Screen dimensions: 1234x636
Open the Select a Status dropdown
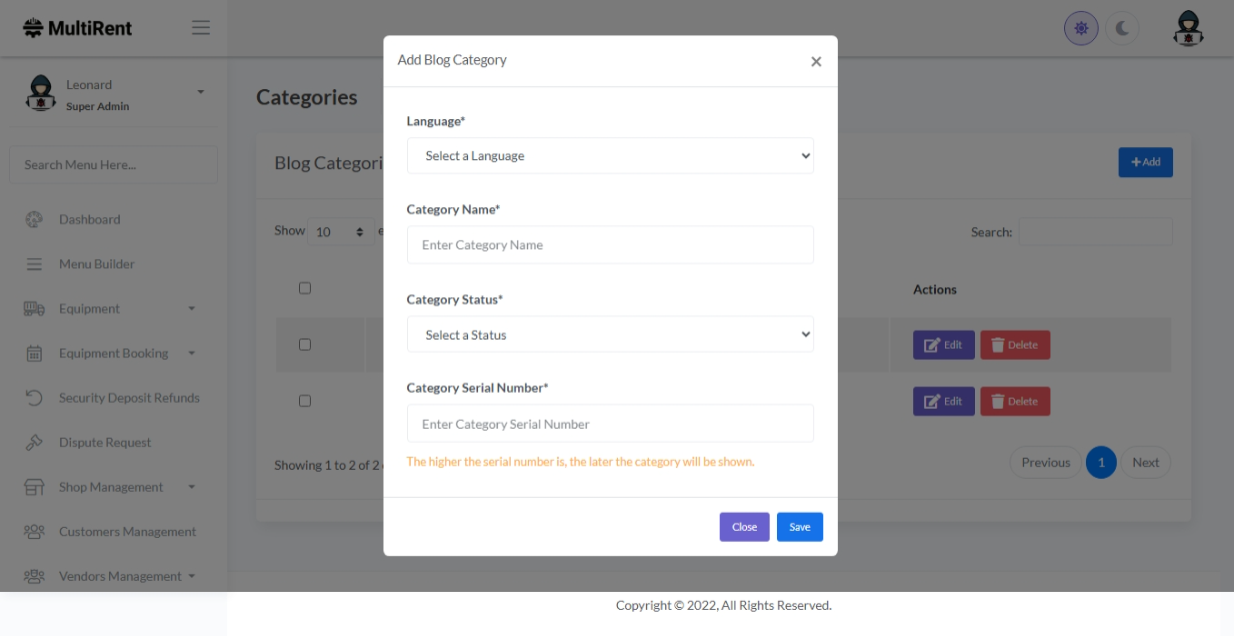point(610,335)
